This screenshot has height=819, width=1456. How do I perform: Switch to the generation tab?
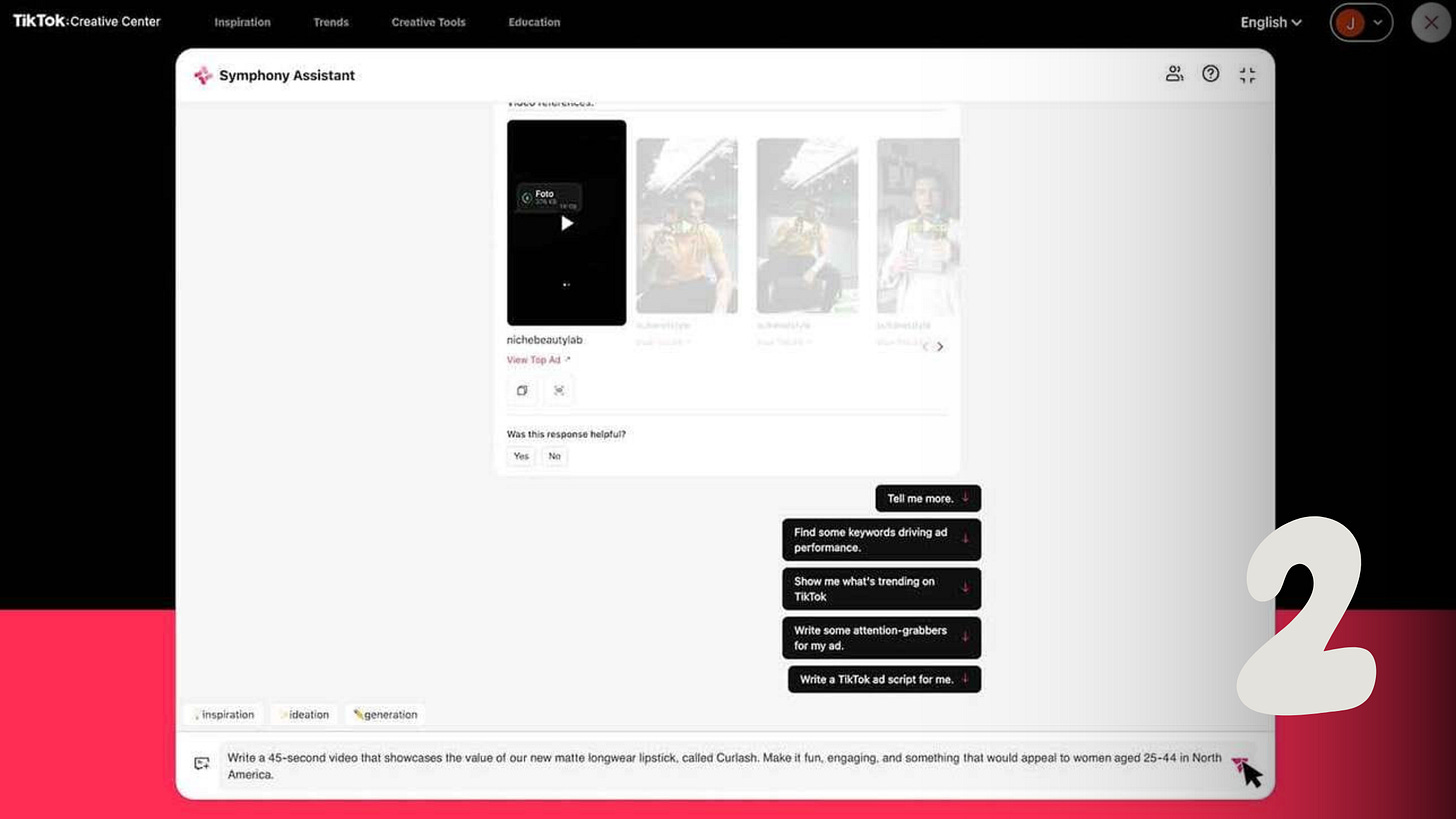[386, 714]
